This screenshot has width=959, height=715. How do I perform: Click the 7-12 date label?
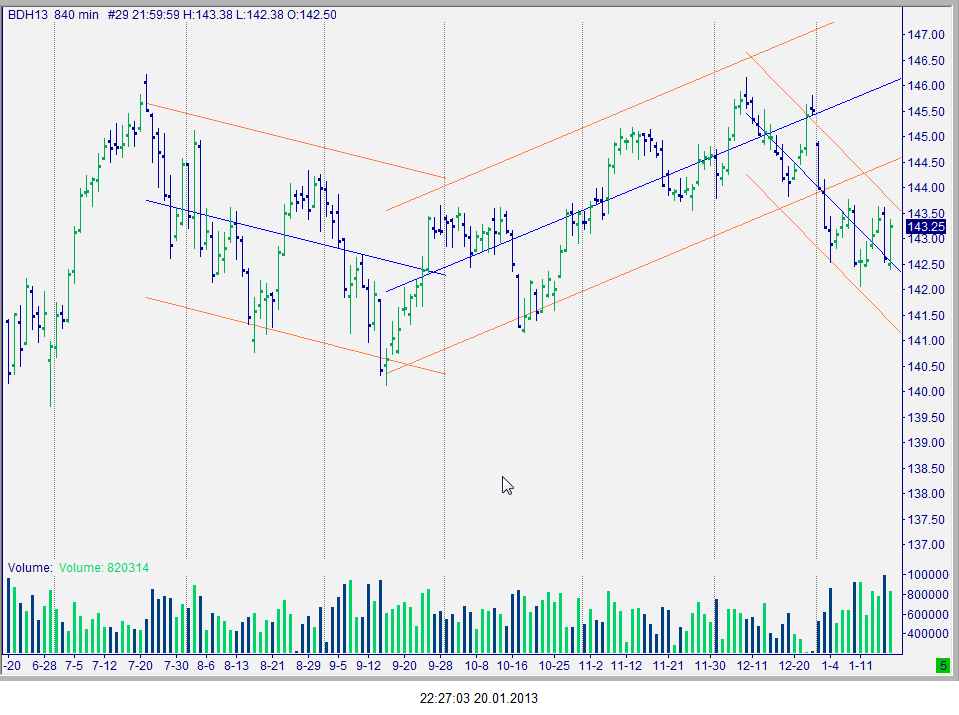click(104, 665)
